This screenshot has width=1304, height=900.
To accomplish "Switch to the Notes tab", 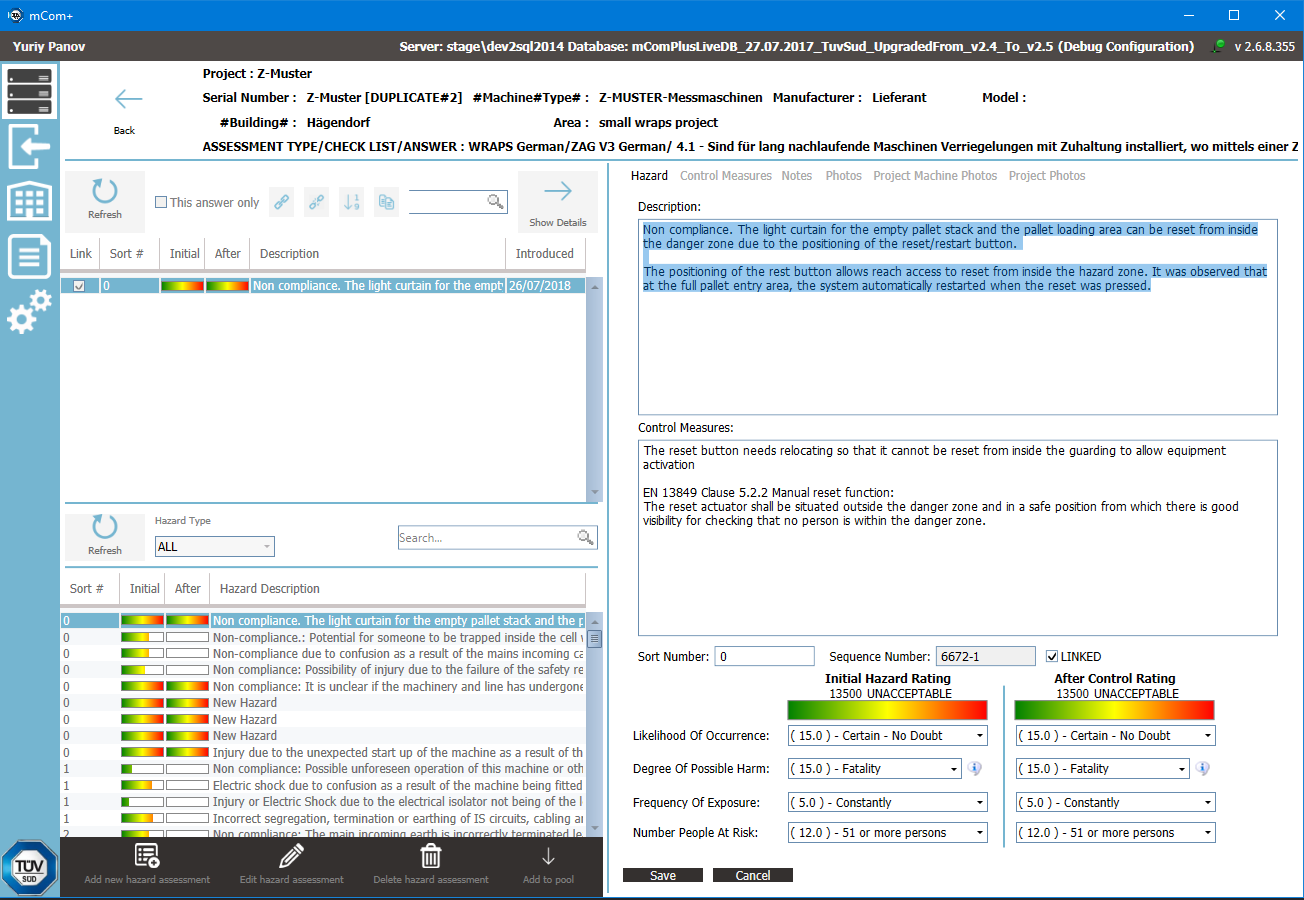I will pyautogui.click(x=797, y=176).
